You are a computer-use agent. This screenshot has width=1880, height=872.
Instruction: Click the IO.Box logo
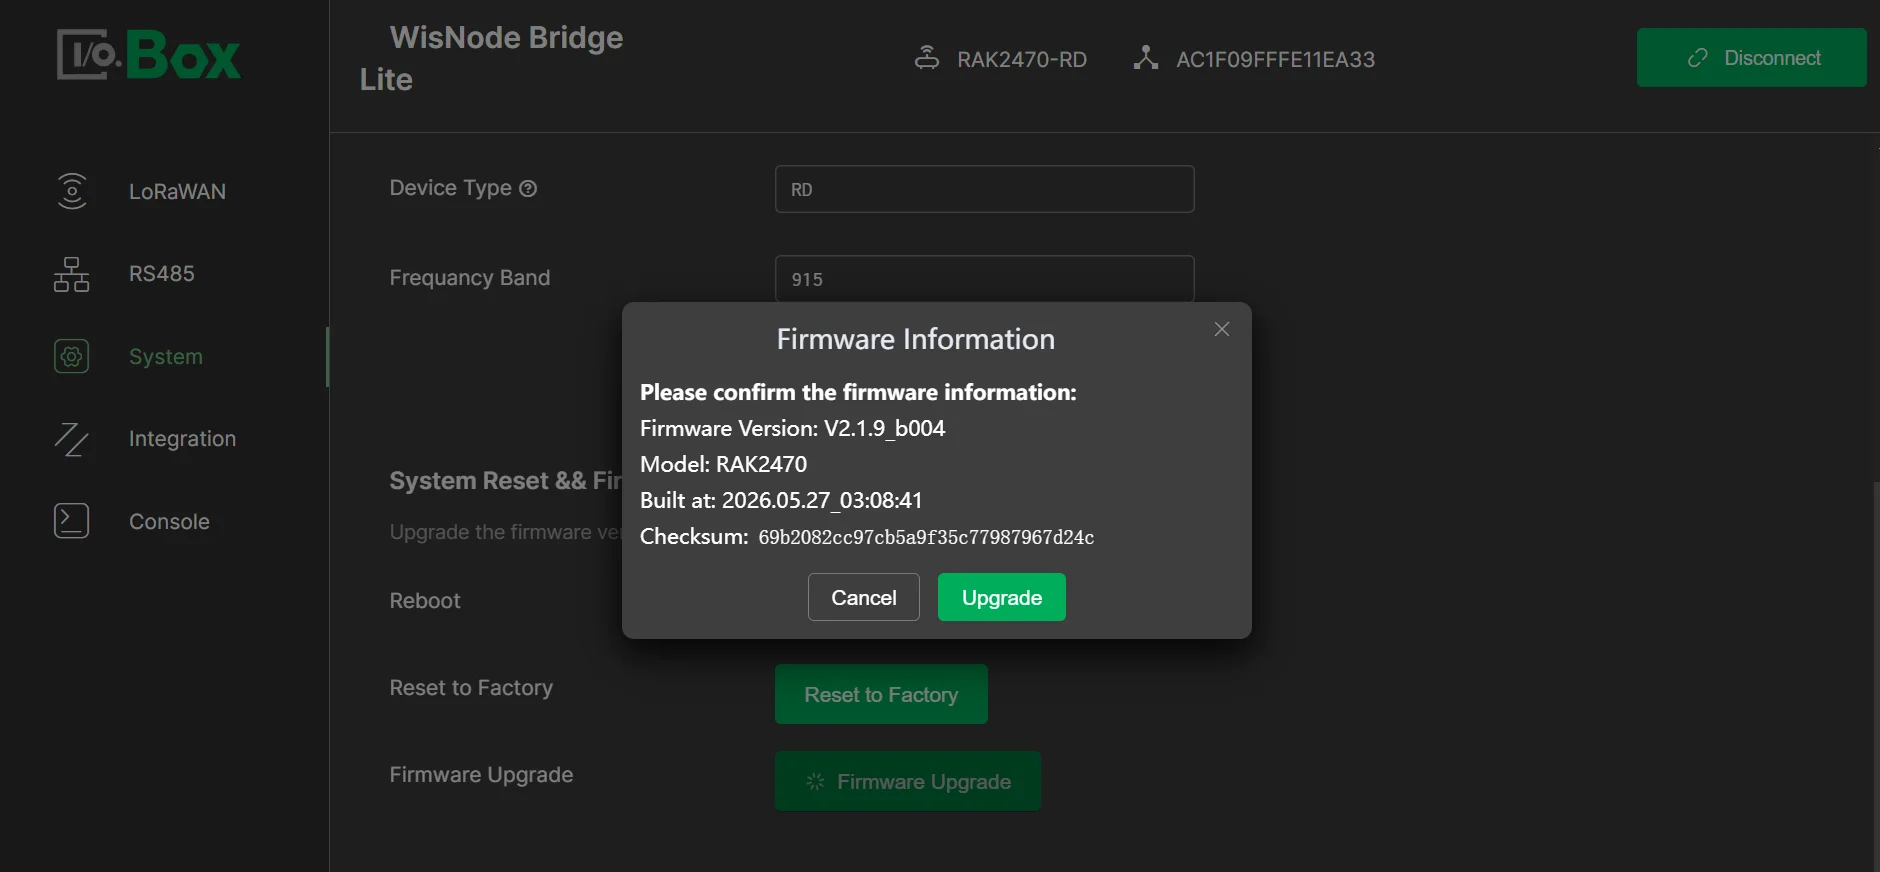(x=148, y=54)
